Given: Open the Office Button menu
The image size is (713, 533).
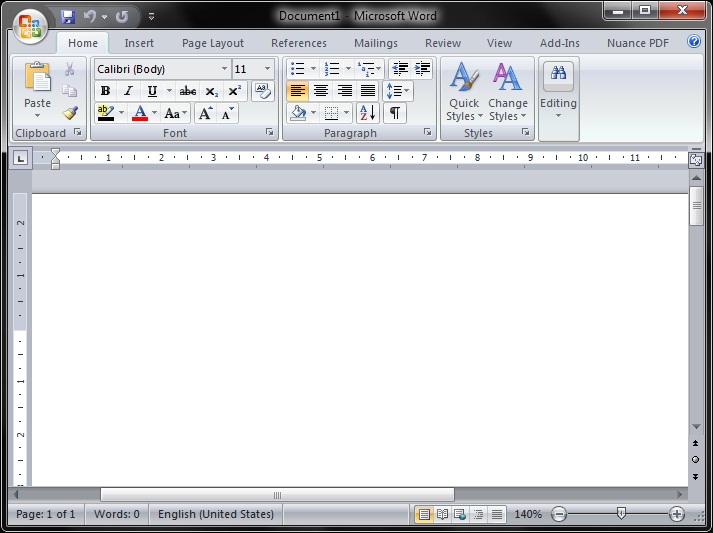Looking at the screenshot, I should tap(30, 25).
